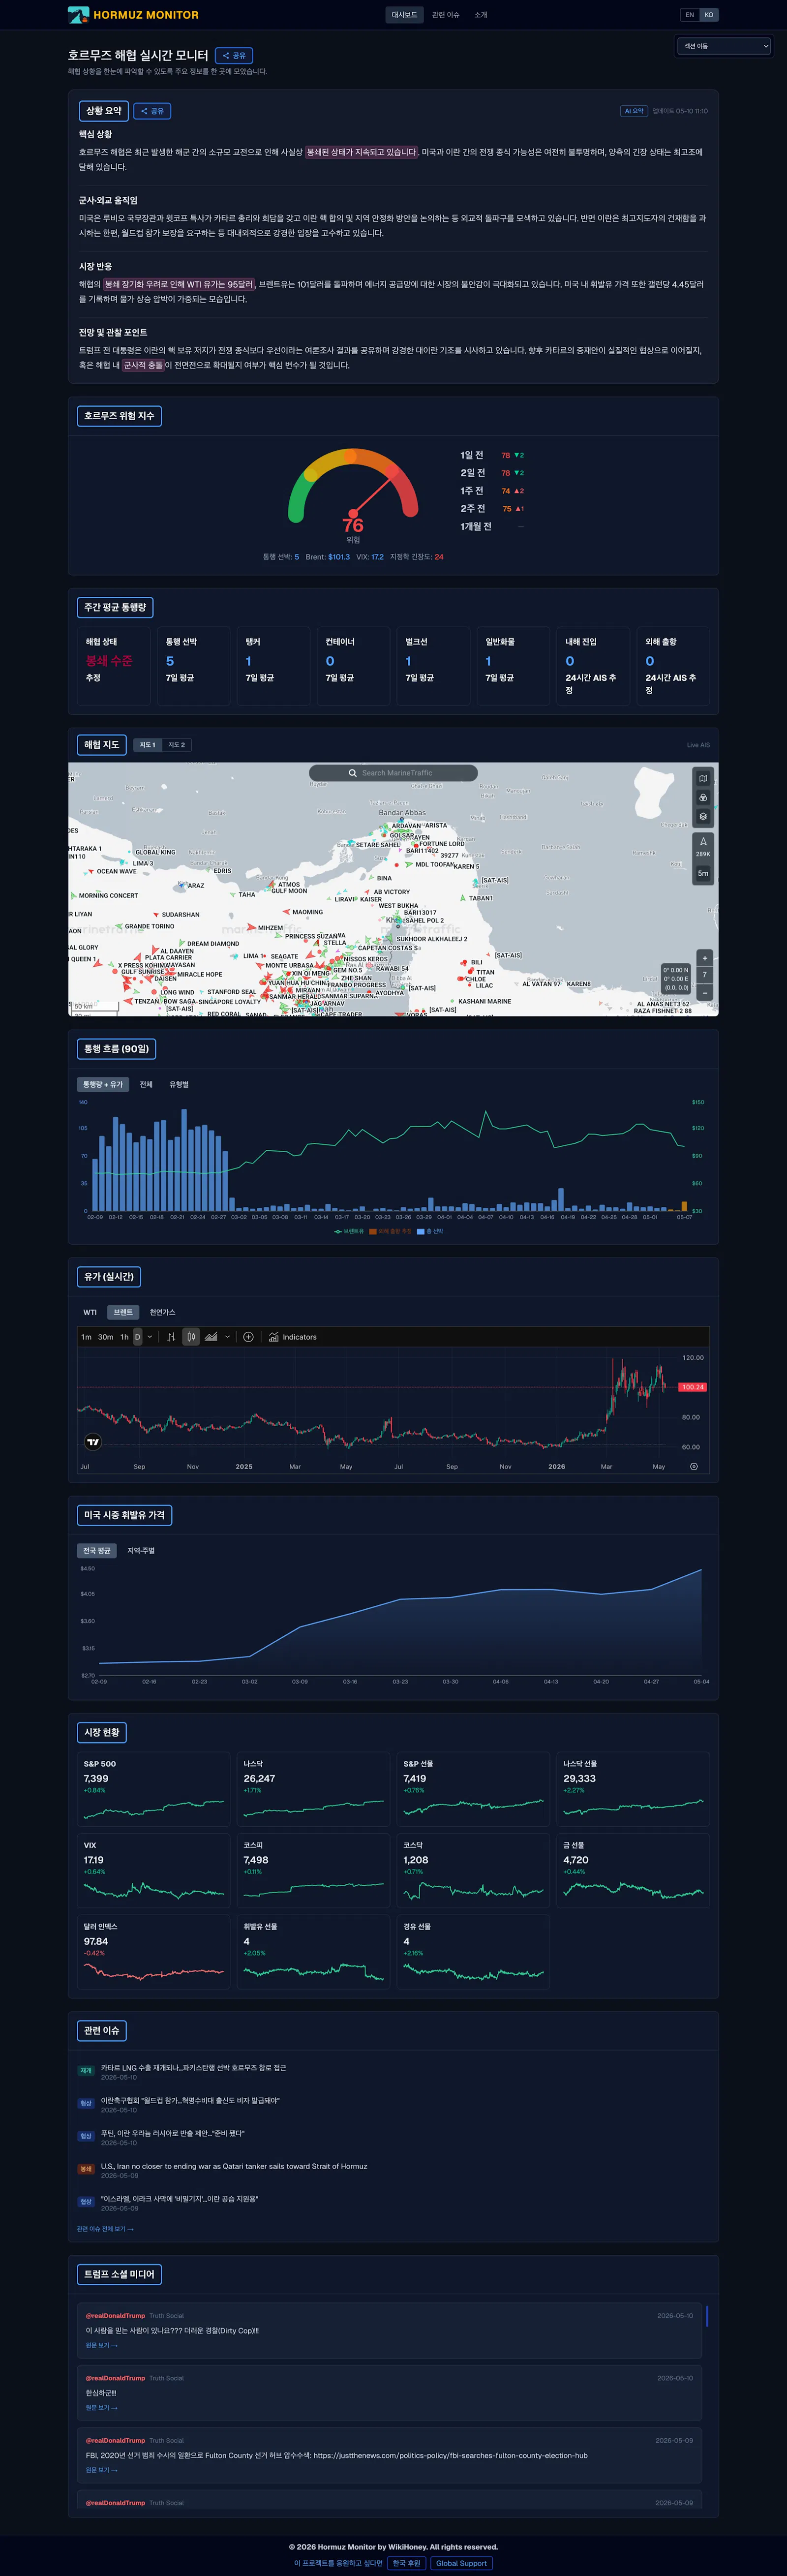
Task: Click the density layer icon on map
Action: pyautogui.click(x=703, y=797)
